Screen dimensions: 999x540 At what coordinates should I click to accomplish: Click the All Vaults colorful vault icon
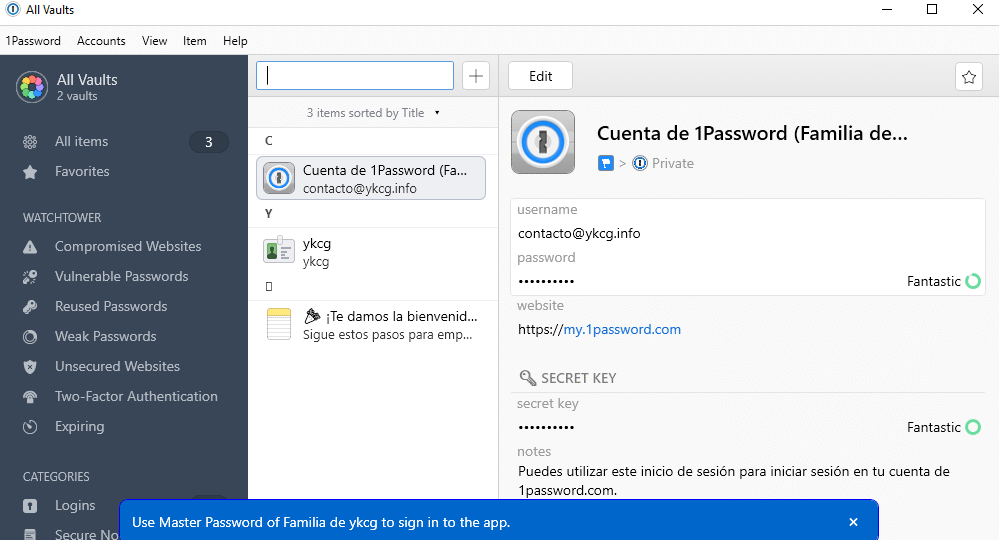[x=32, y=87]
